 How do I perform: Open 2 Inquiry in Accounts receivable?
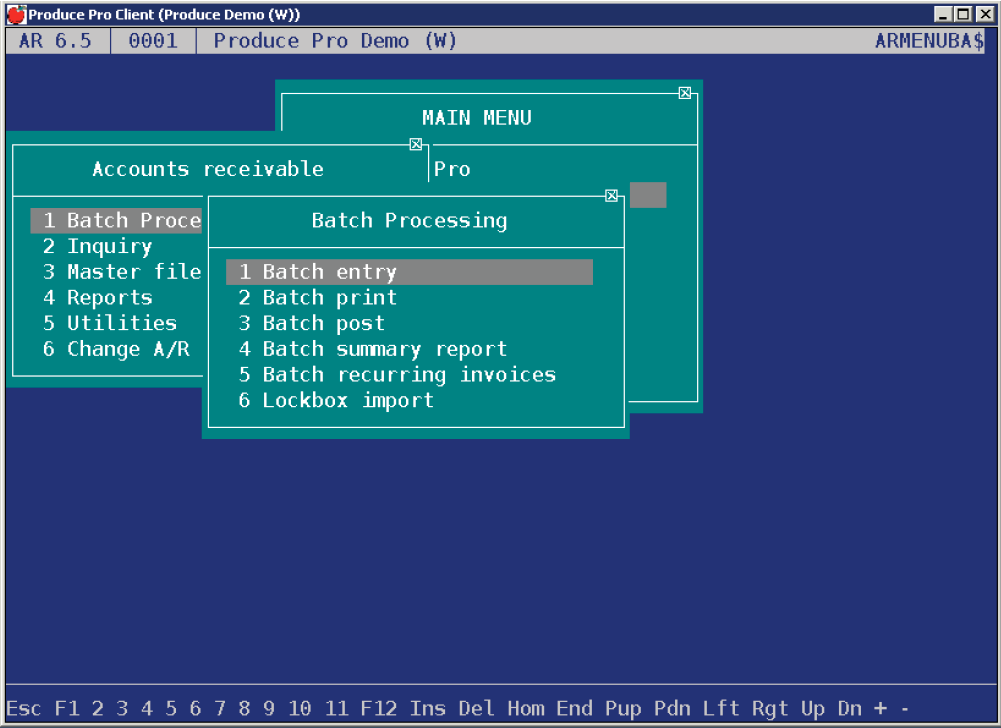(97, 246)
